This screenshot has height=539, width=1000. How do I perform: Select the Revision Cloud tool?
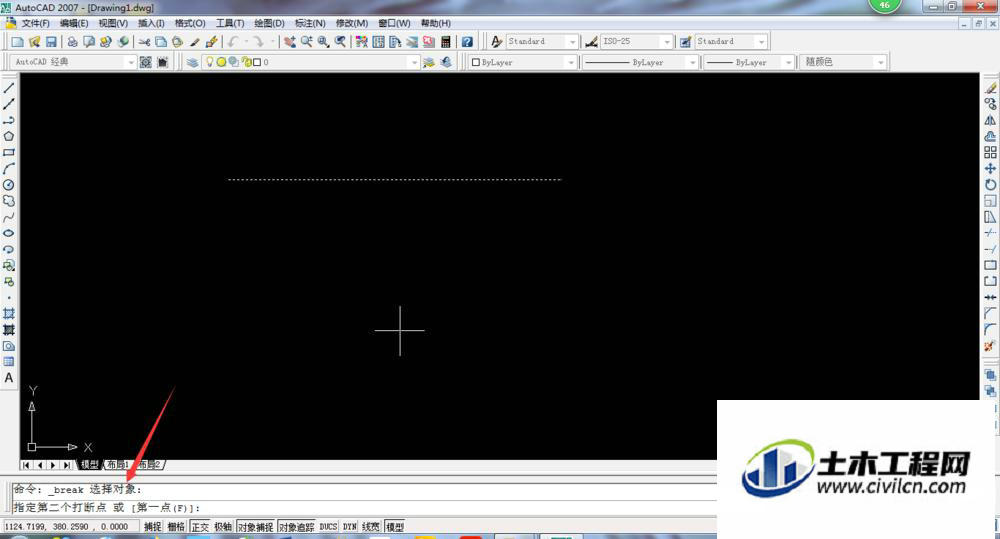[9, 200]
